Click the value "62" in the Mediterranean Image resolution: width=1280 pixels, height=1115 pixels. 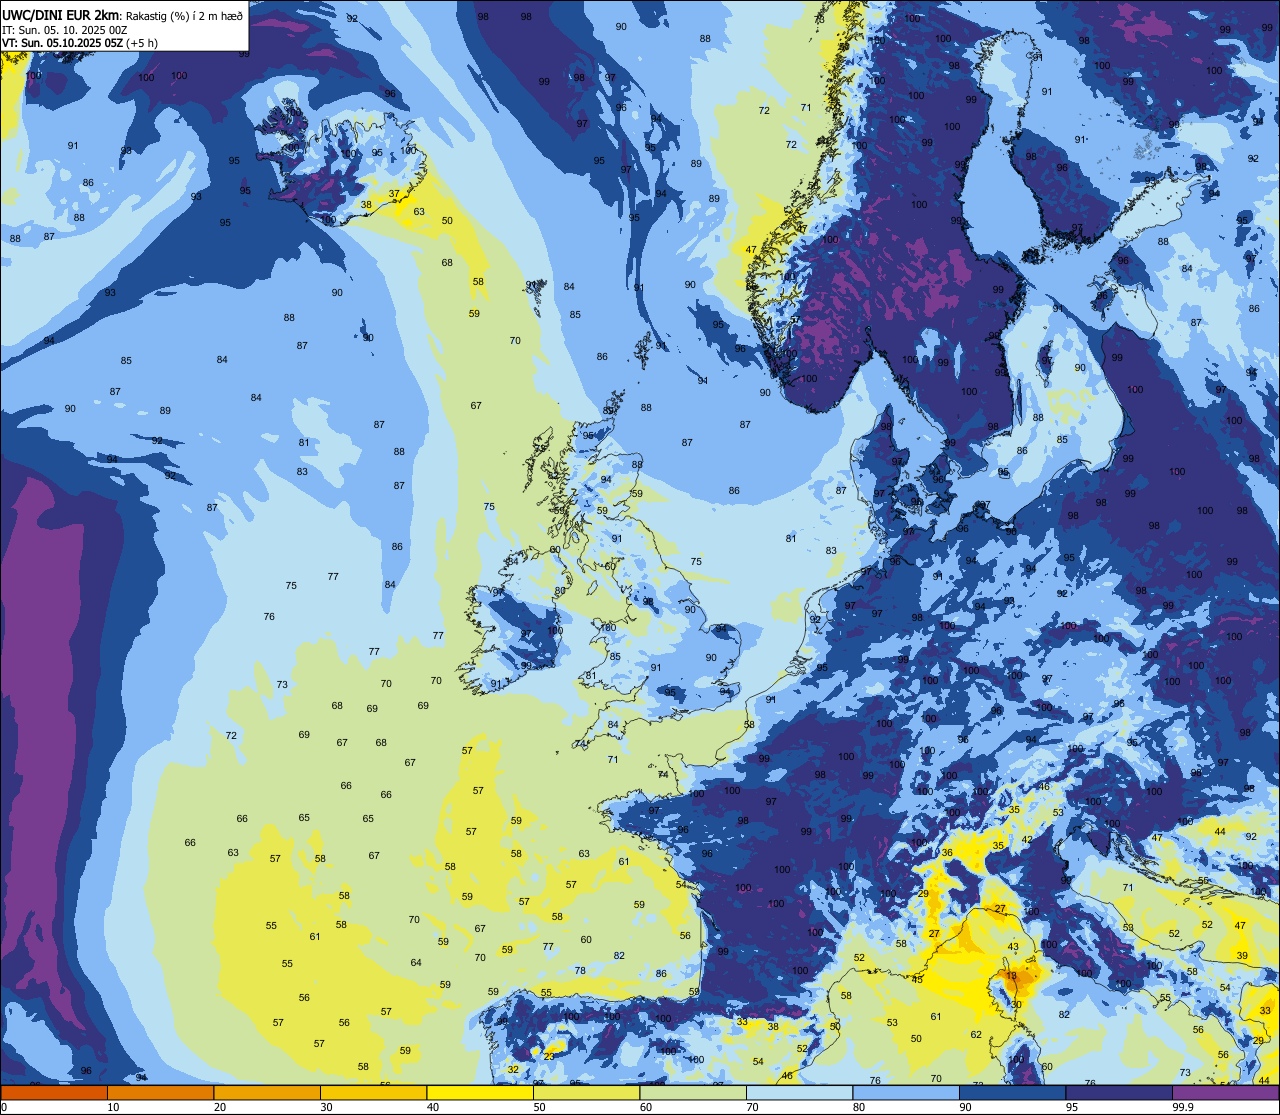coord(976,1035)
